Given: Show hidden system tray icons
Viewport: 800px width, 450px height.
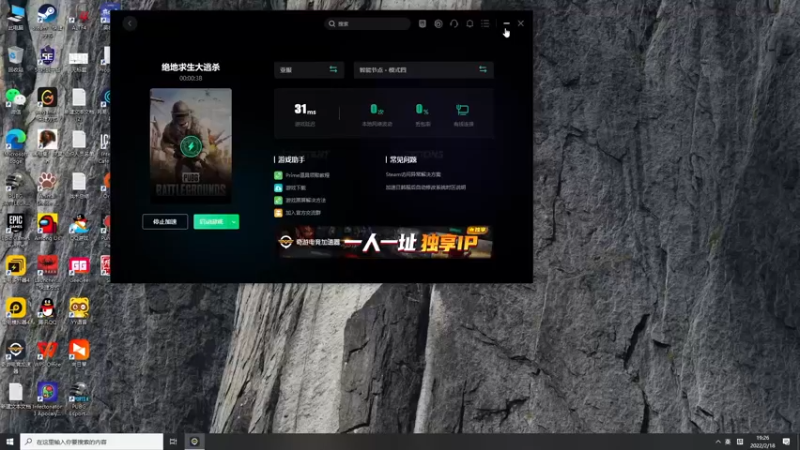Looking at the screenshot, I should (718, 442).
